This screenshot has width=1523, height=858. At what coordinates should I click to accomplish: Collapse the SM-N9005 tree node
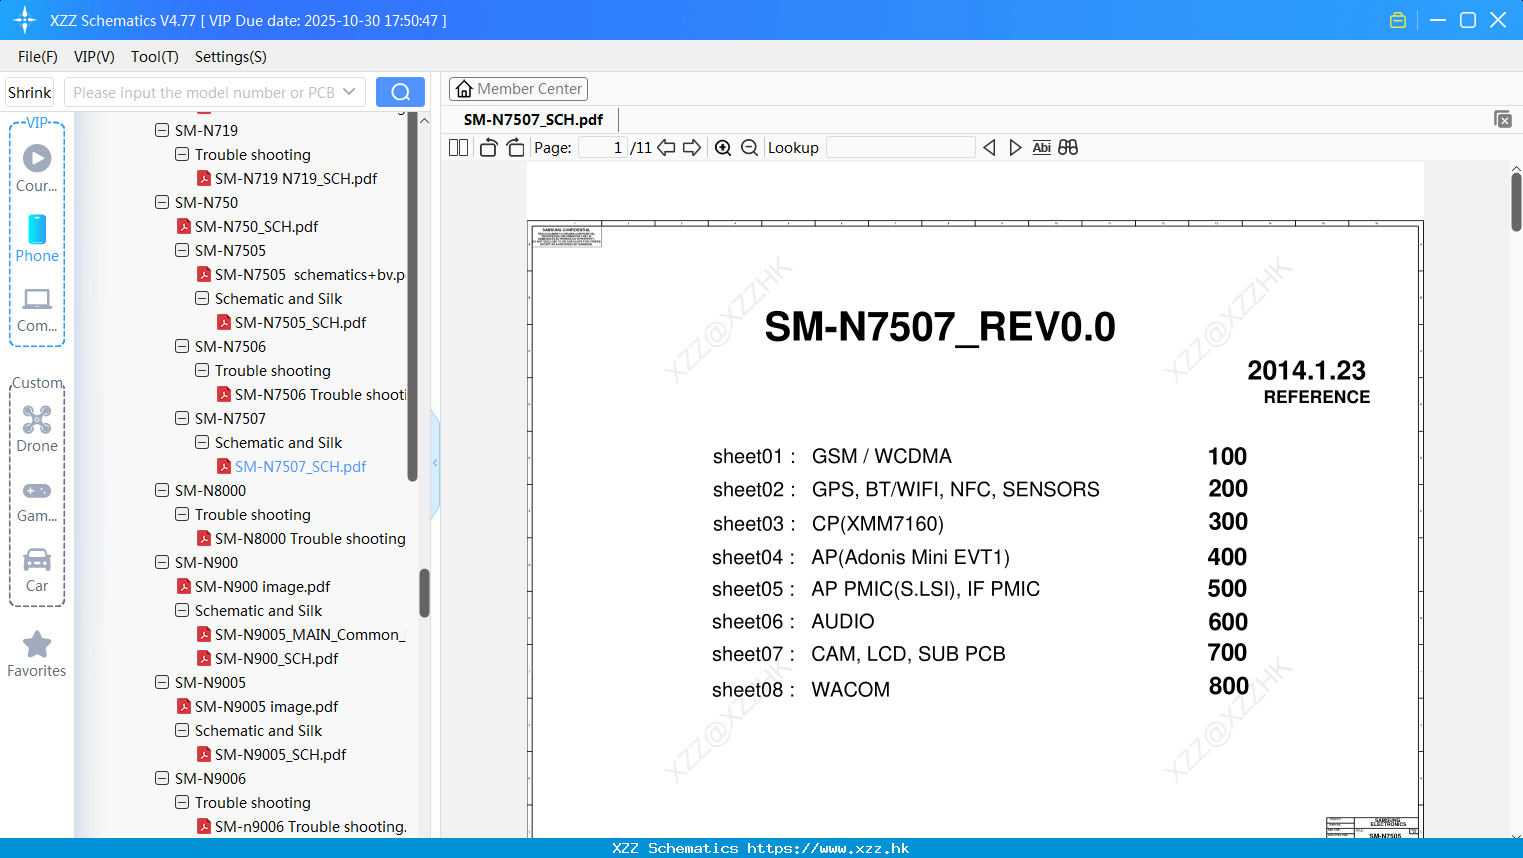(162, 682)
